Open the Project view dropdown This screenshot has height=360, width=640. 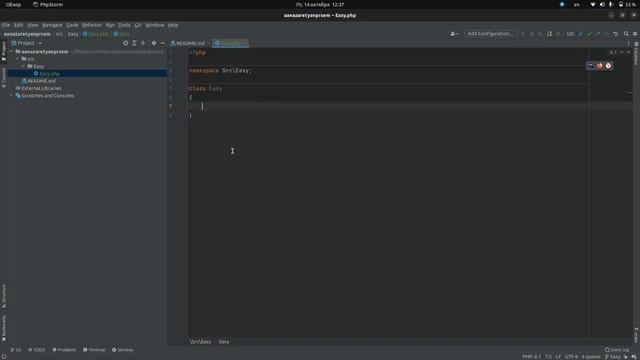27,43
